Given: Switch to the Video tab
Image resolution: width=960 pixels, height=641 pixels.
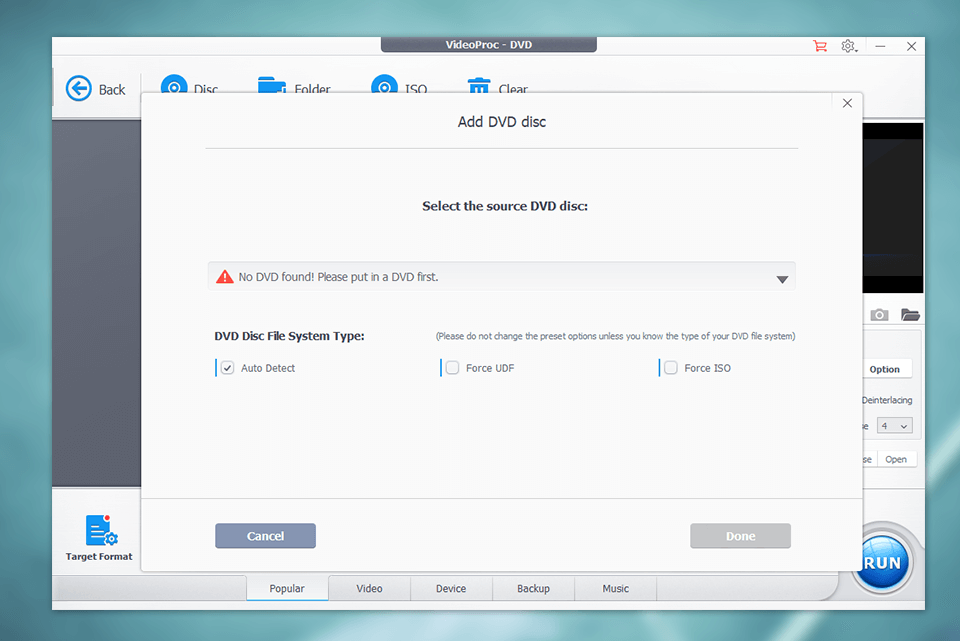Looking at the screenshot, I should 369,588.
